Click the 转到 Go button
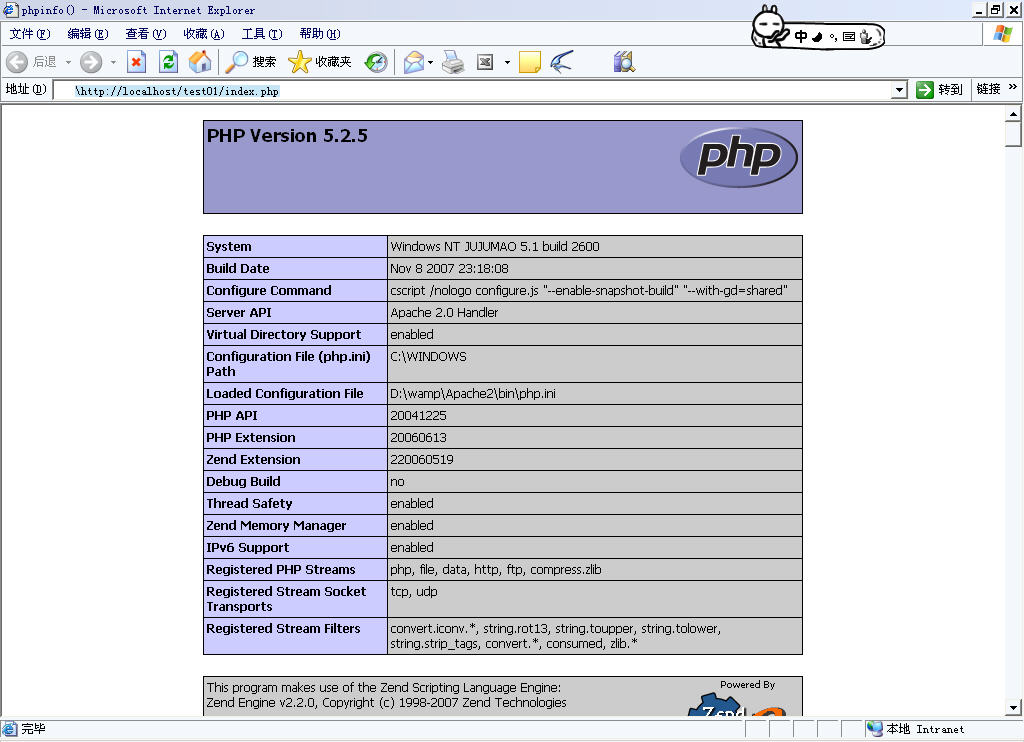1024x742 pixels. (x=940, y=89)
